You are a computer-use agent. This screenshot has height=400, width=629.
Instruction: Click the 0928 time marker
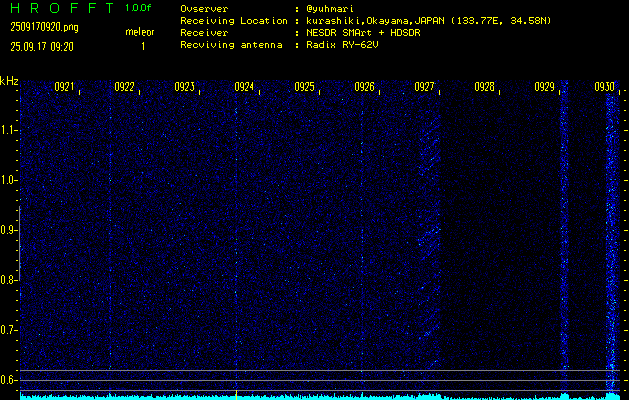pos(485,87)
